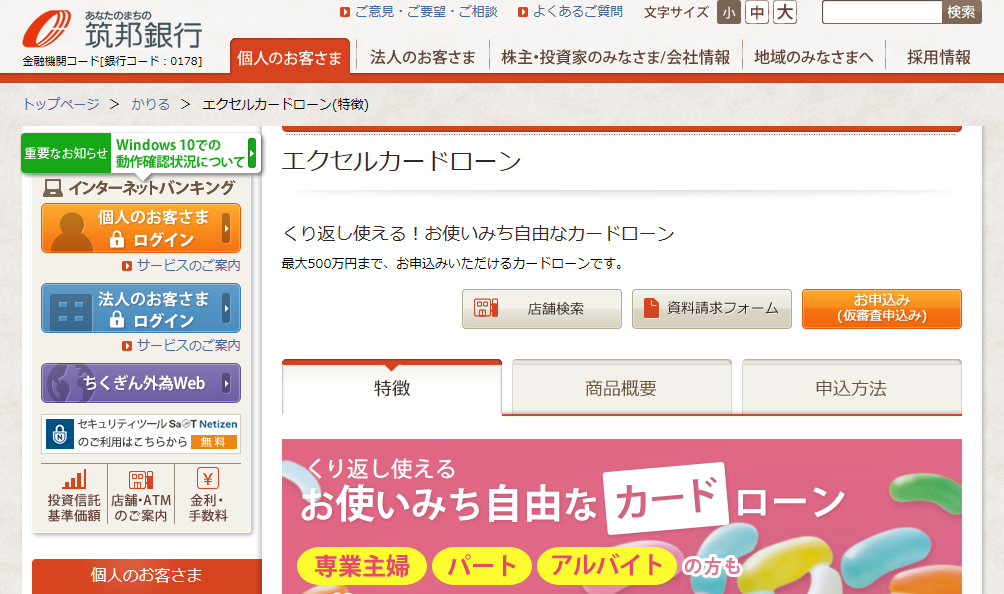
Task: Click the green arrow on the notice banner
Action: (x=252, y=153)
